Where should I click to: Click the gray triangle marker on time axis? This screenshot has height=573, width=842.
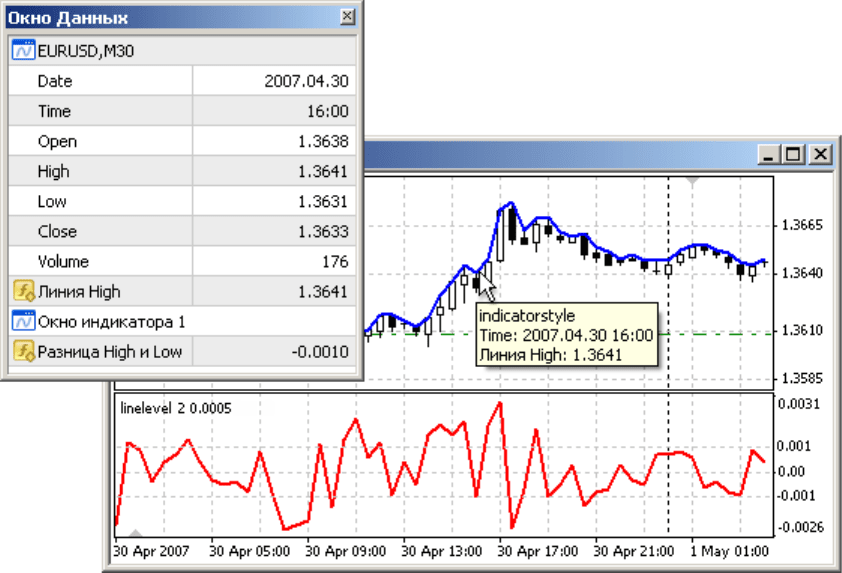click(137, 534)
